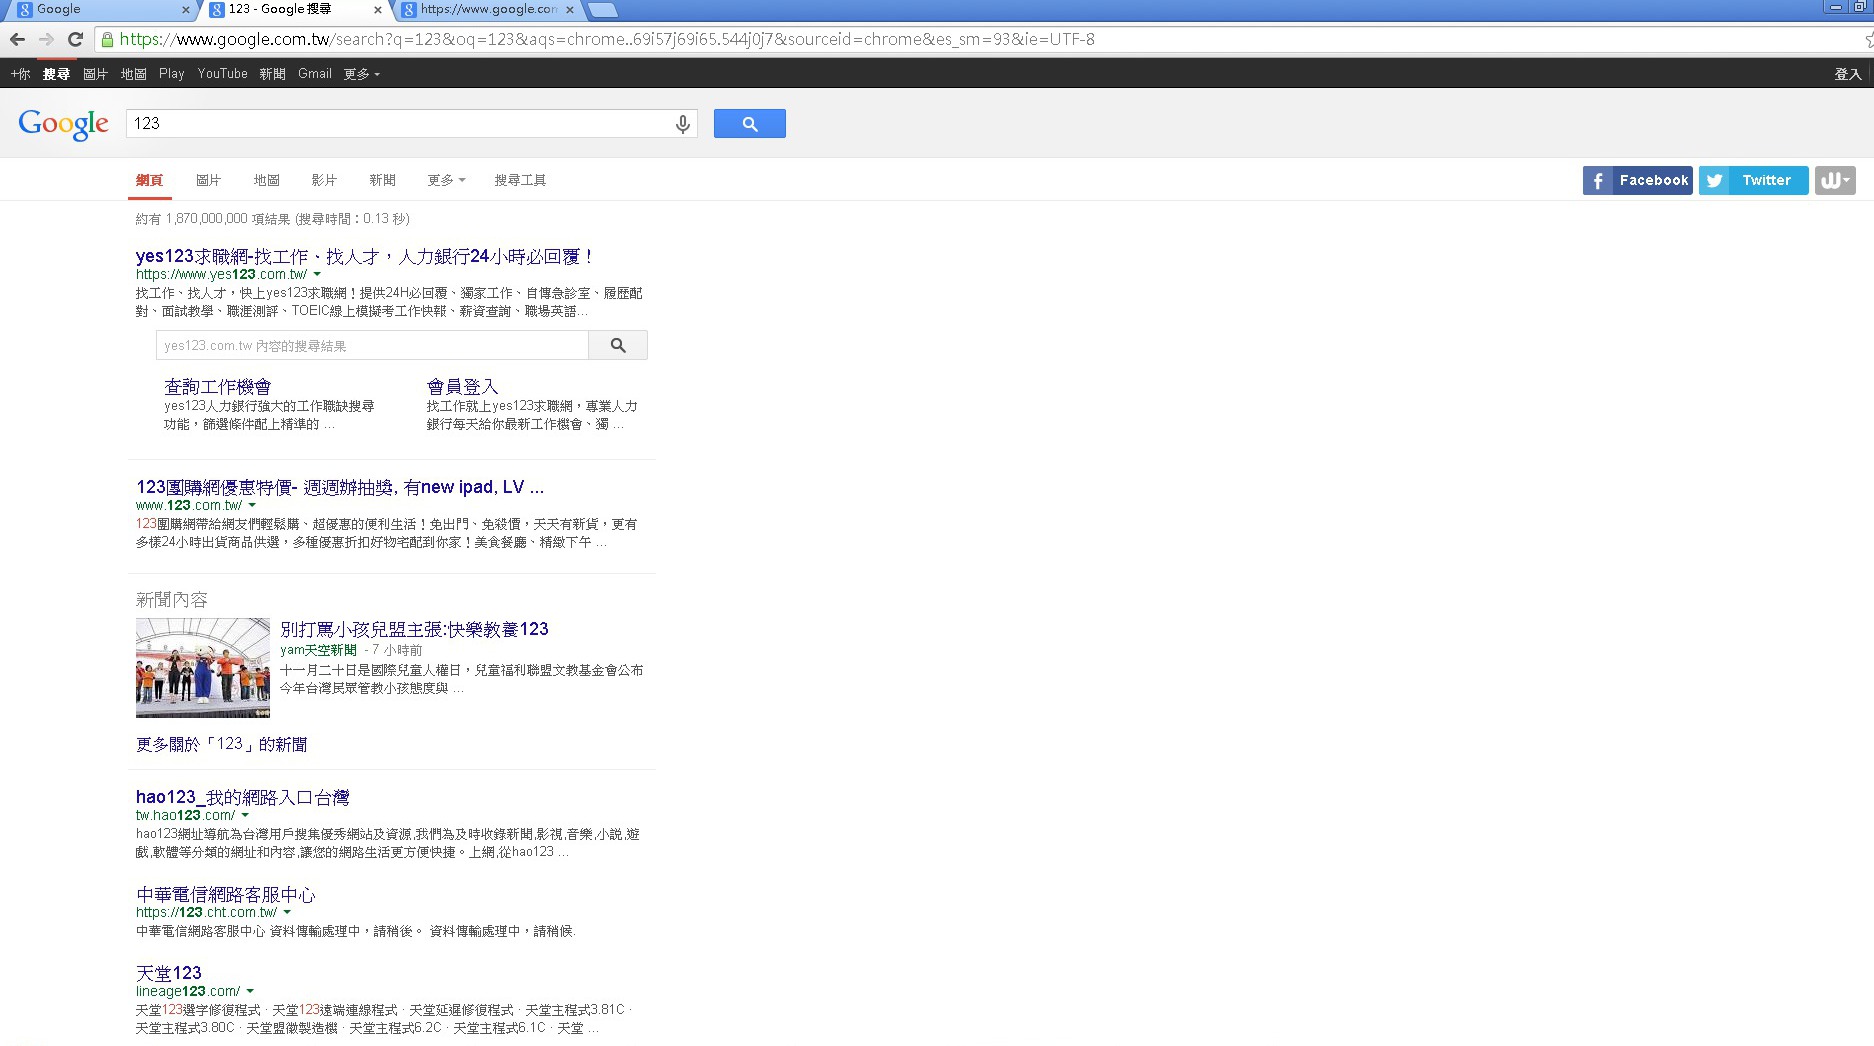This screenshot has height=1046, width=1874.
Task: Open news headline '別打罵小孩兒盟主張'
Action: point(414,629)
